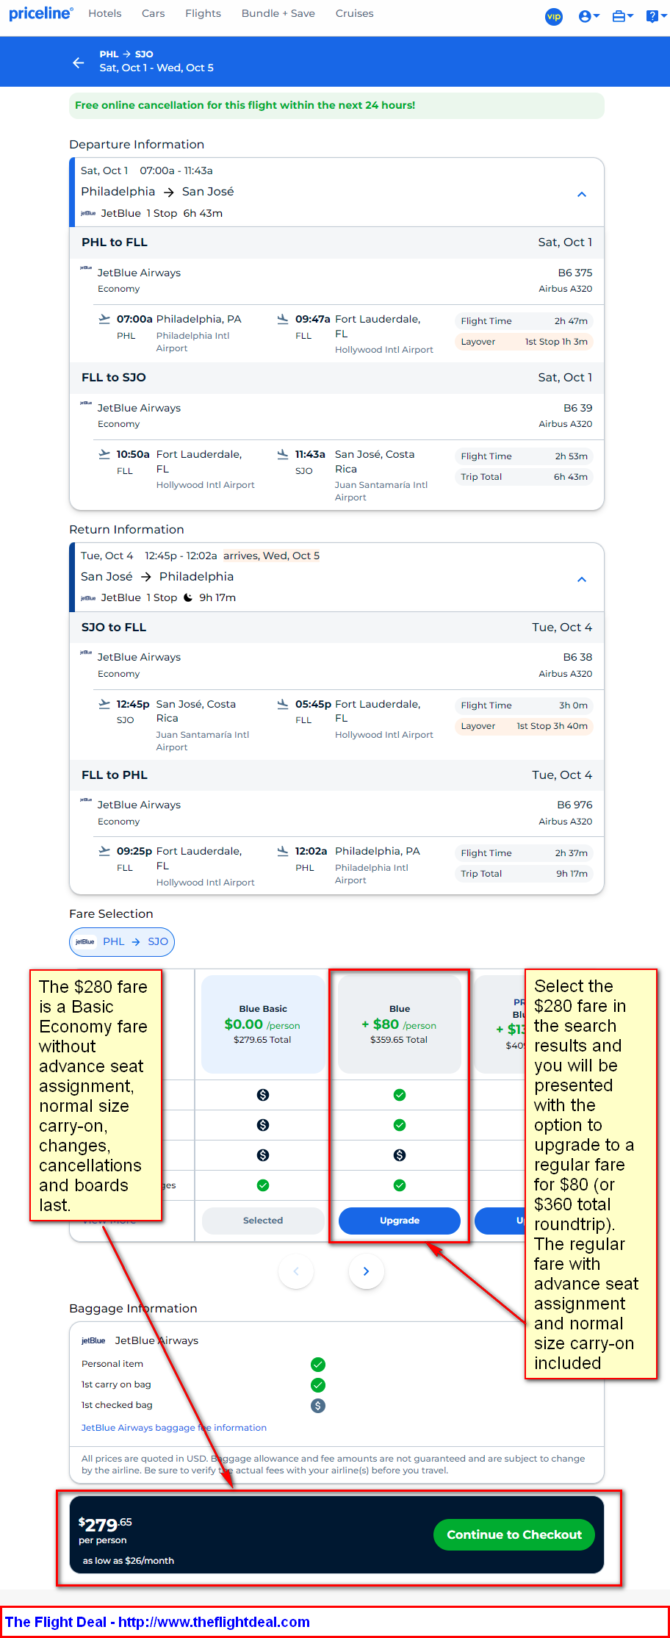Click the '$279.65 Total' text in Blue Basic card

[x=263, y=1040]
